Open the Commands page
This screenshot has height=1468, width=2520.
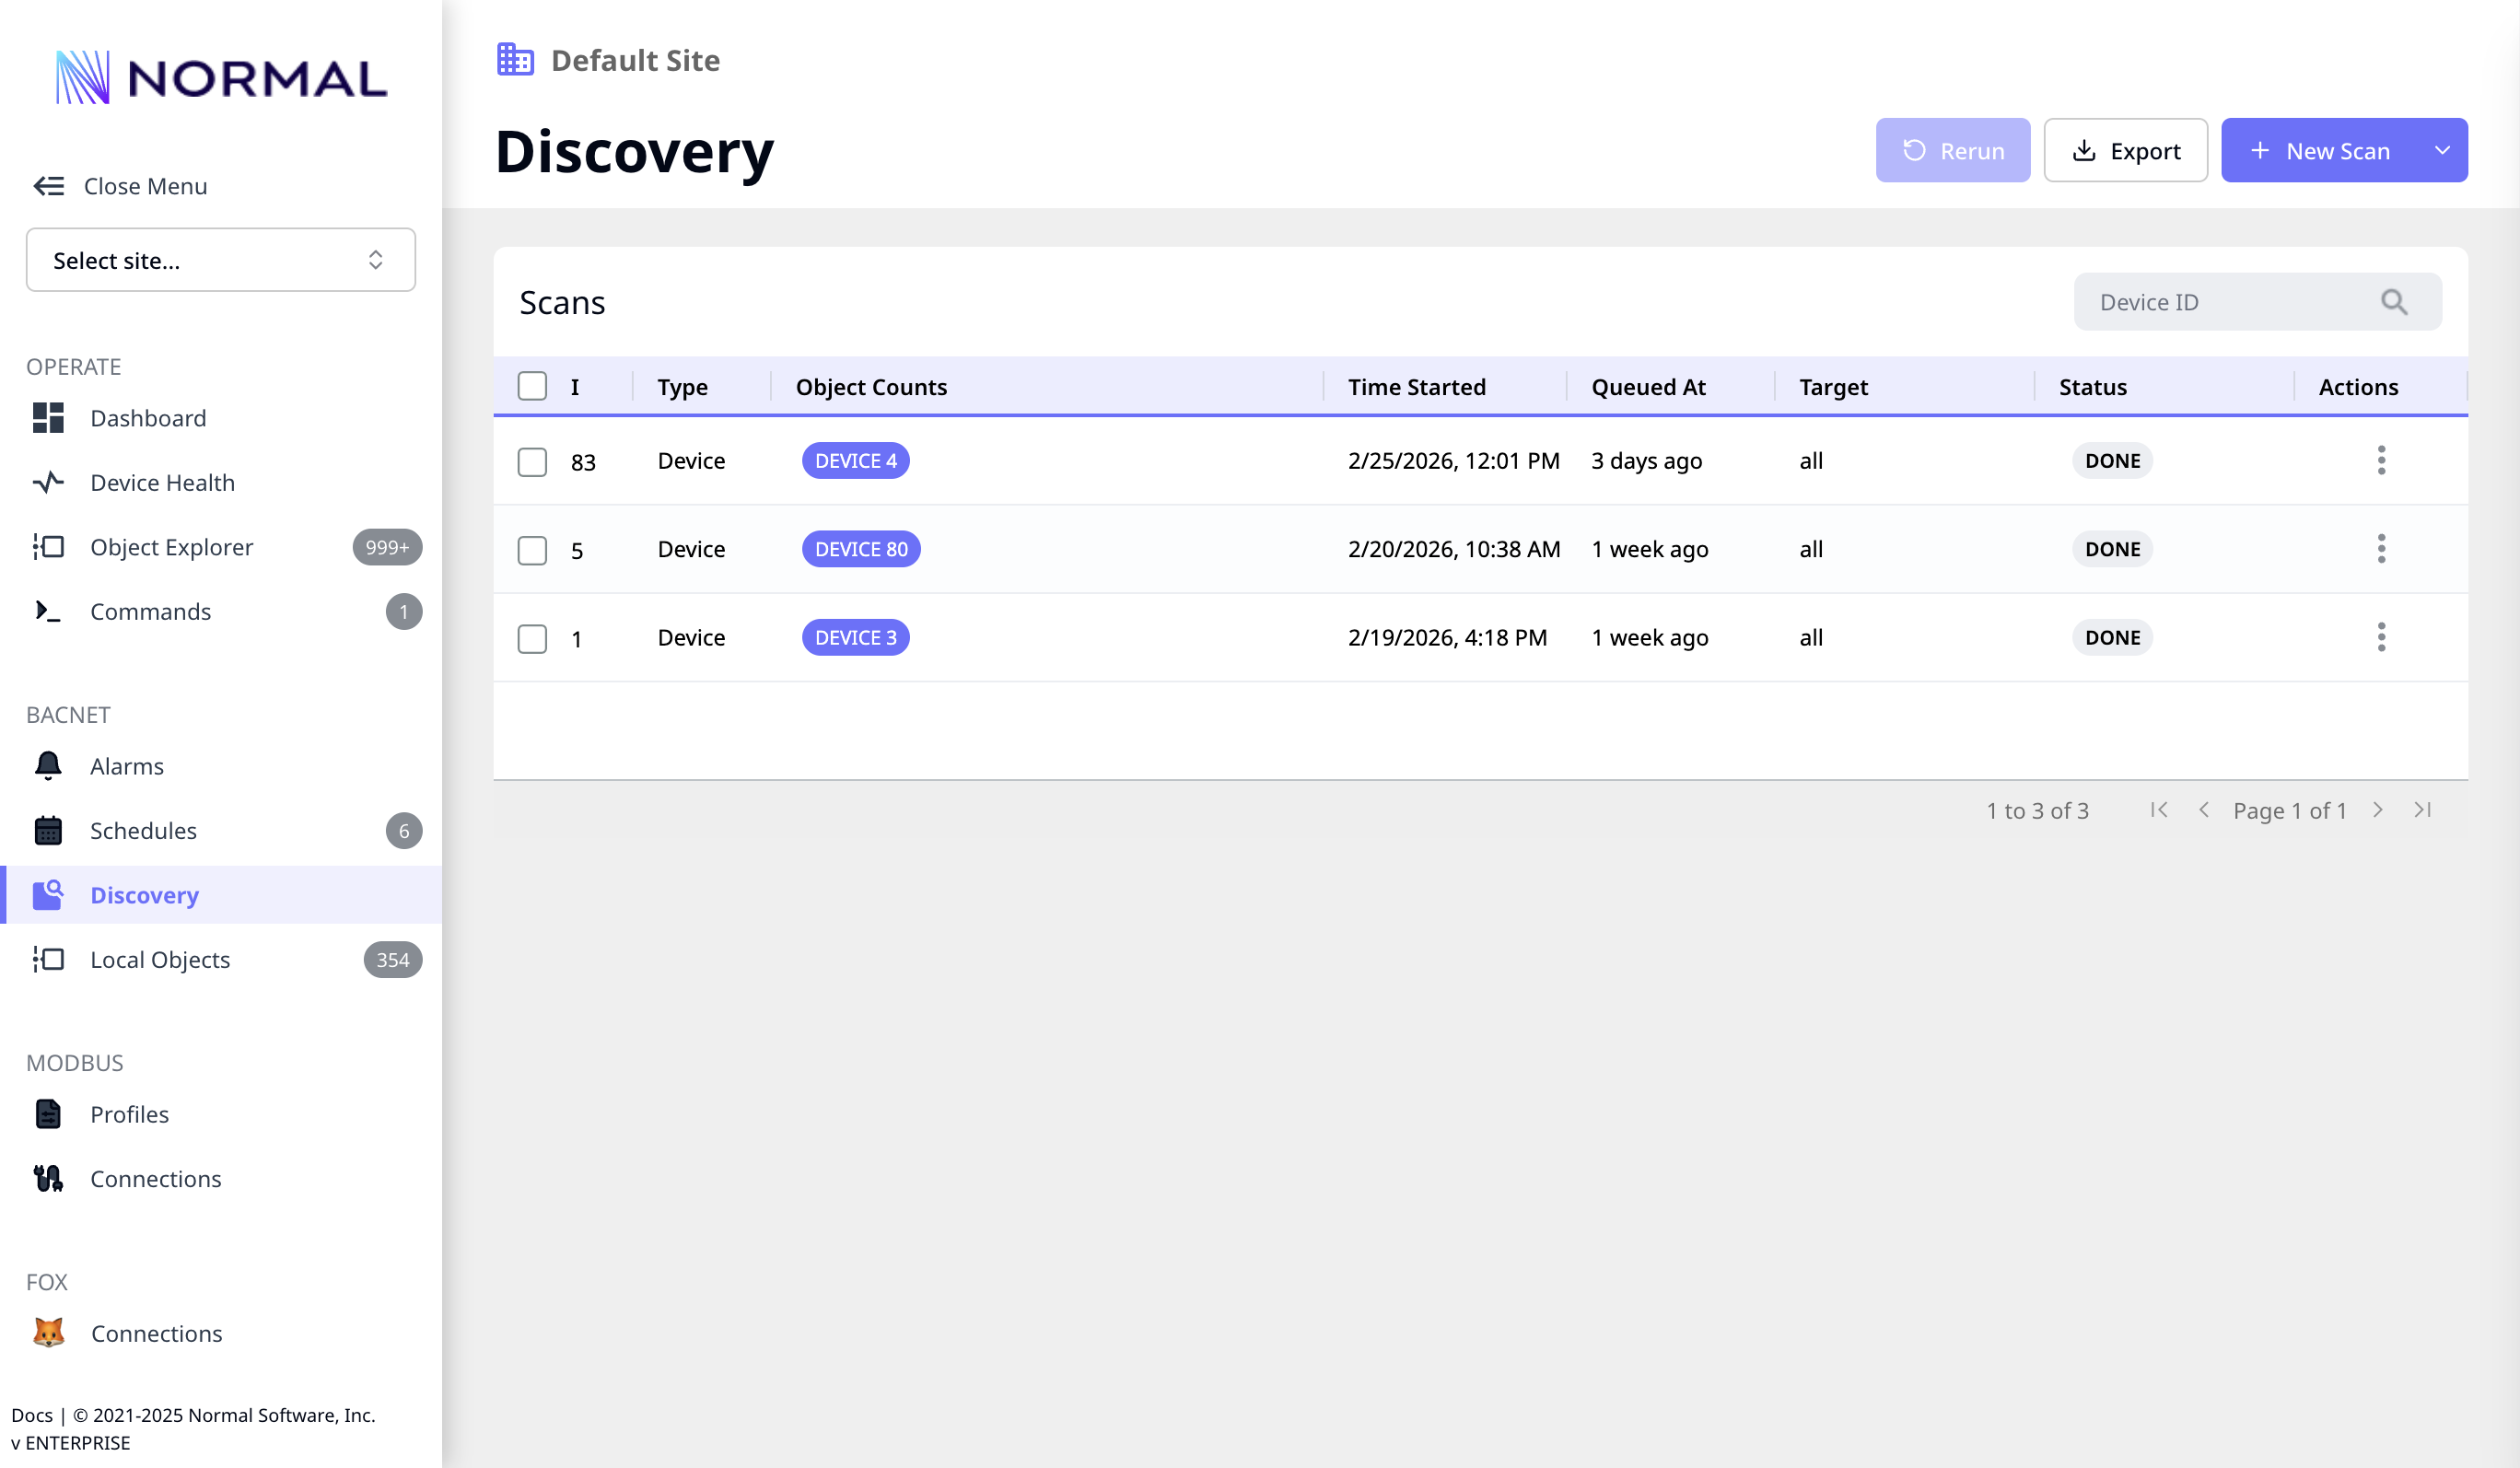pos(150,611)
